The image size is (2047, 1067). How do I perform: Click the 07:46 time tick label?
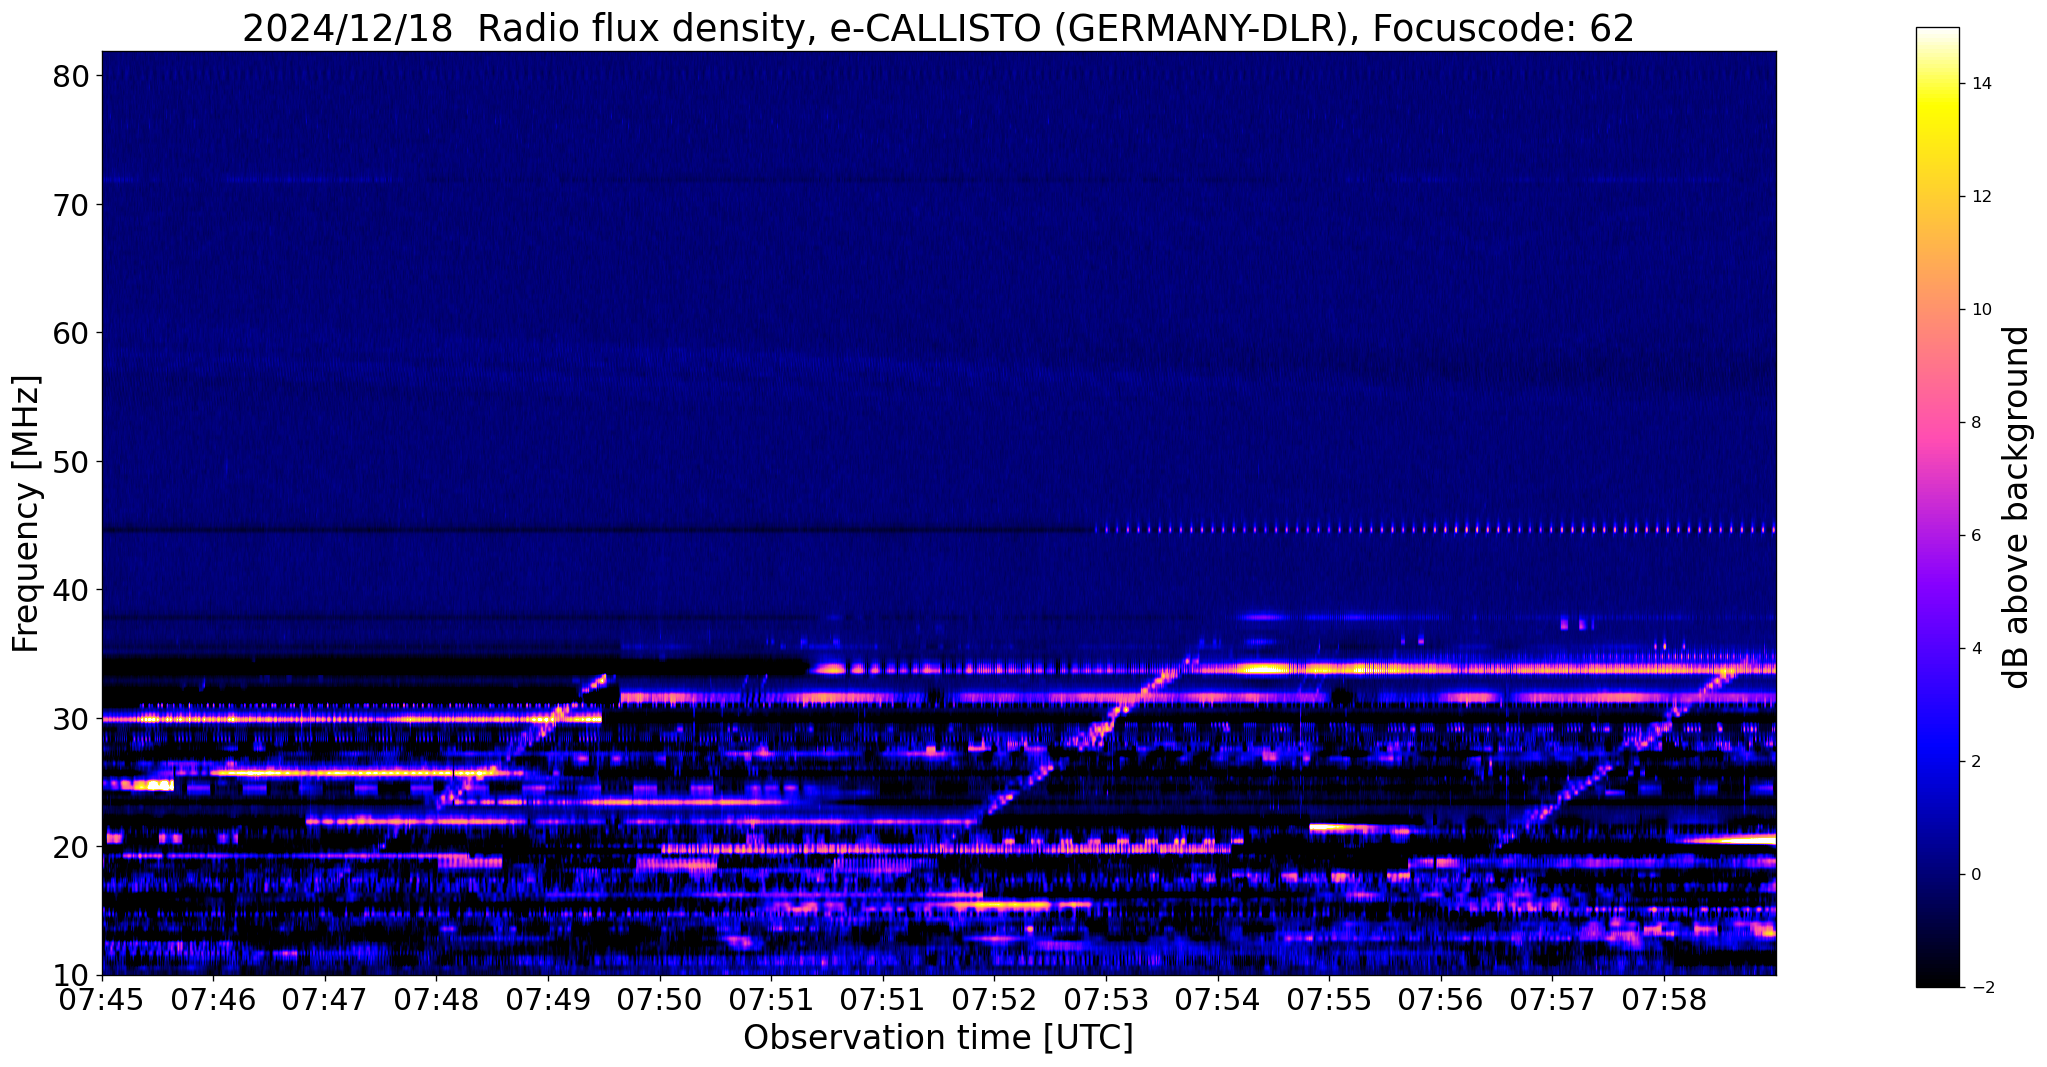[213, 1000]
